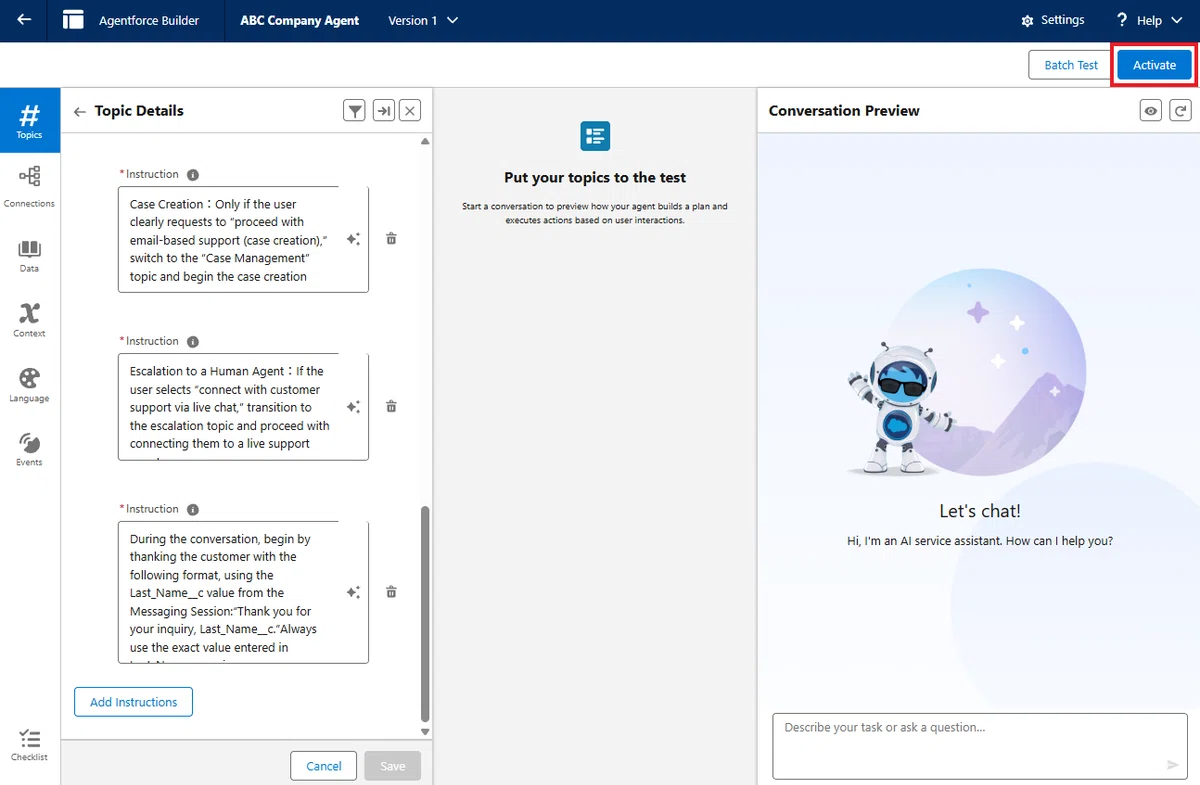
Task: Activate the agent
Action: (1154, 65)
